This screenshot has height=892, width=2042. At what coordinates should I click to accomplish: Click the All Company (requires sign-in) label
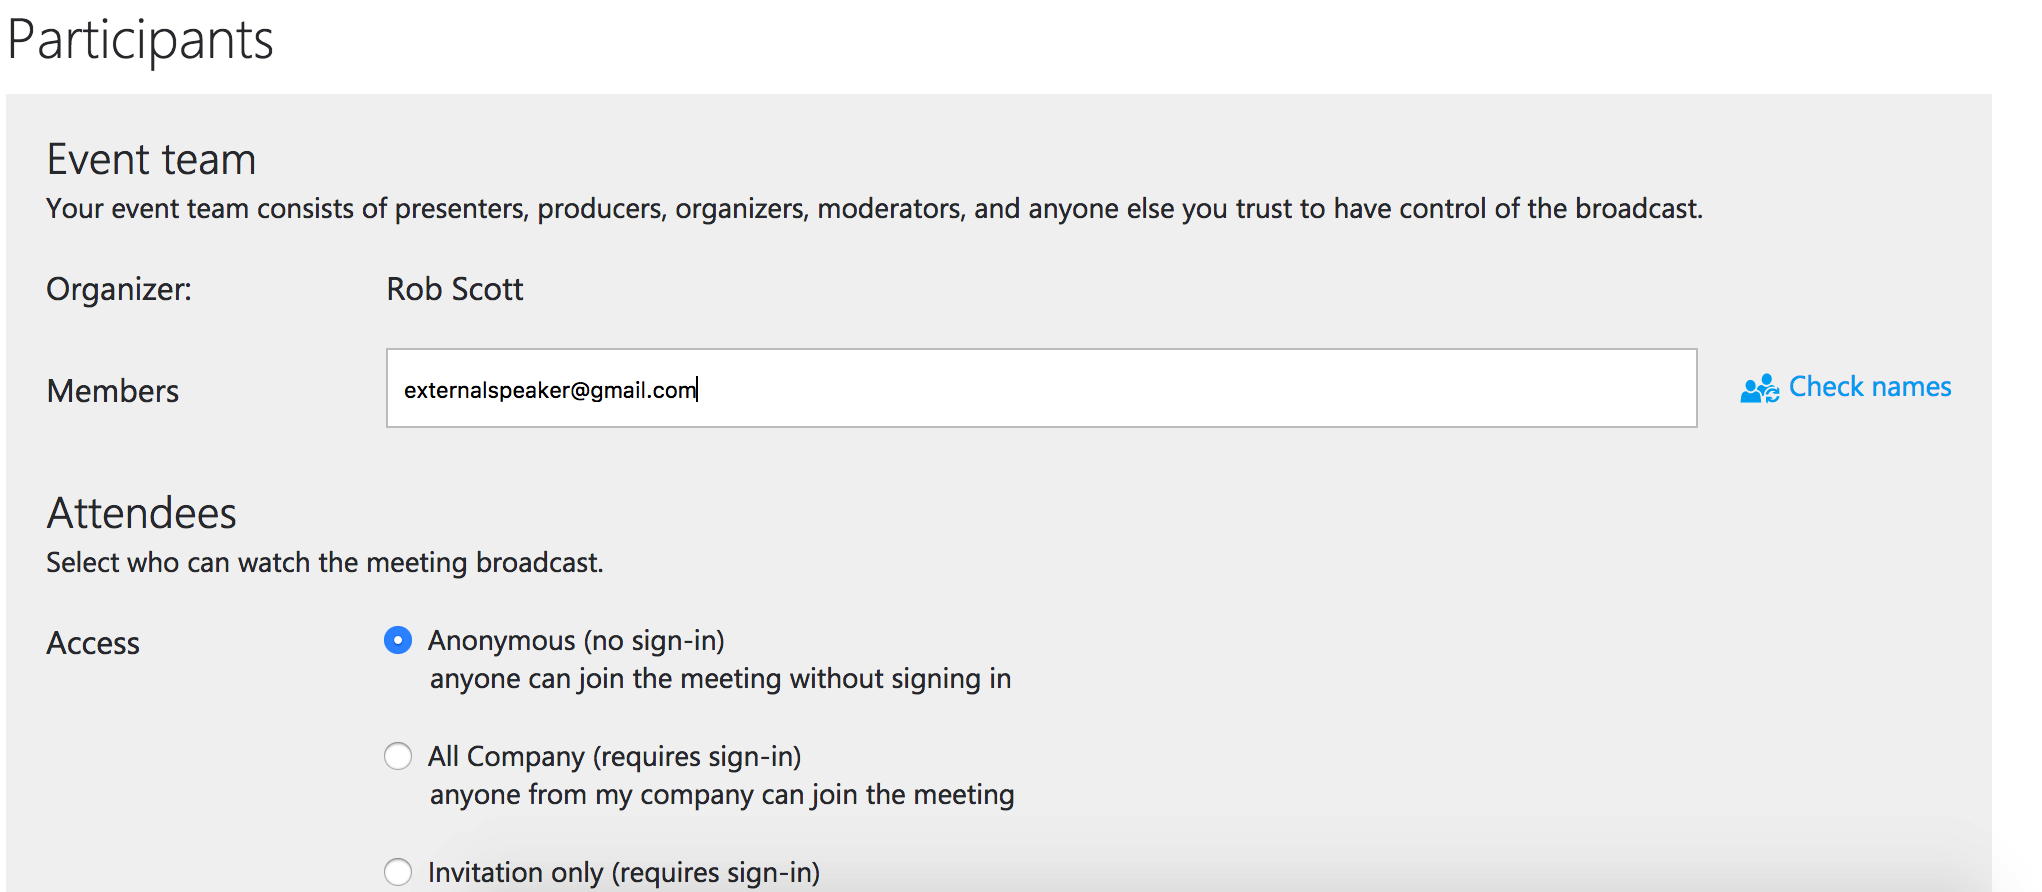(615, 756)
